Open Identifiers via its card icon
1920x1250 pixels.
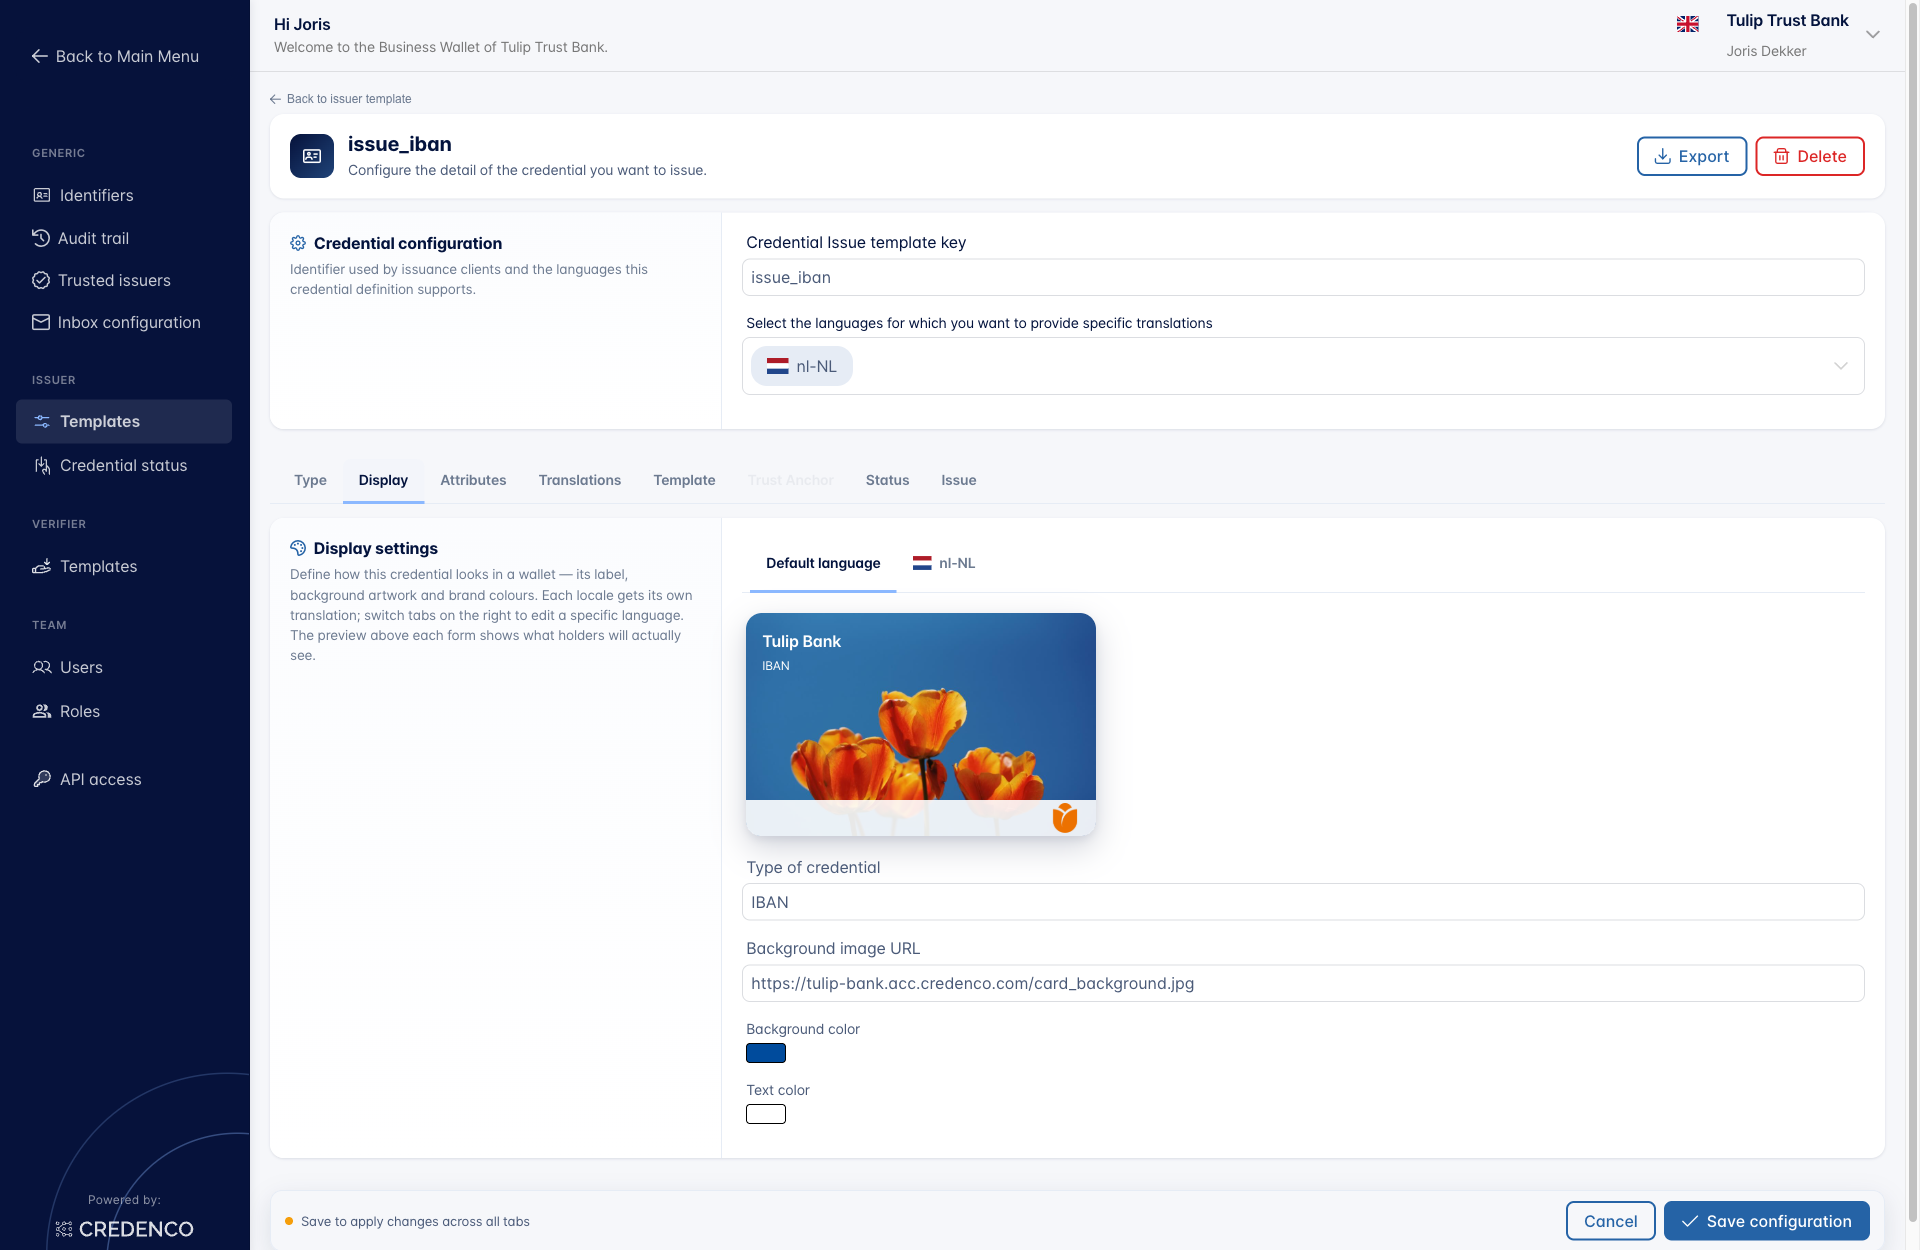coord(41,195)
